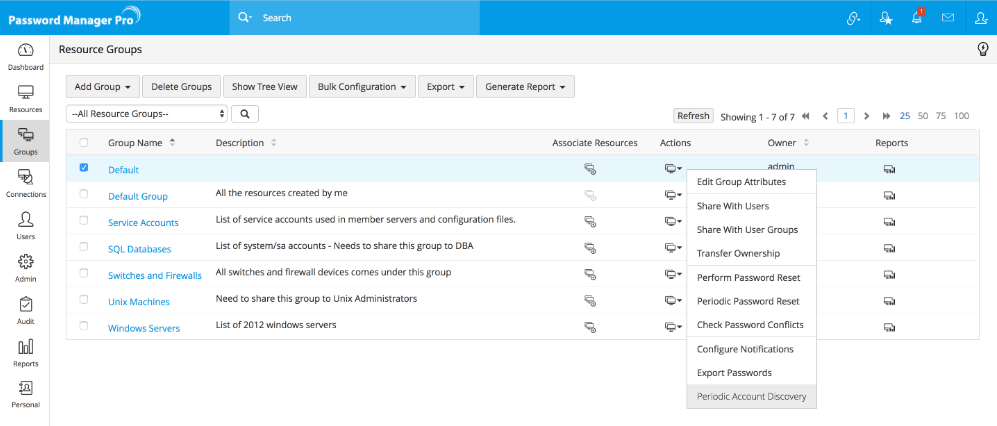Open the mail envelope icon in header
The image size is (997, 426).
(947, 18)
